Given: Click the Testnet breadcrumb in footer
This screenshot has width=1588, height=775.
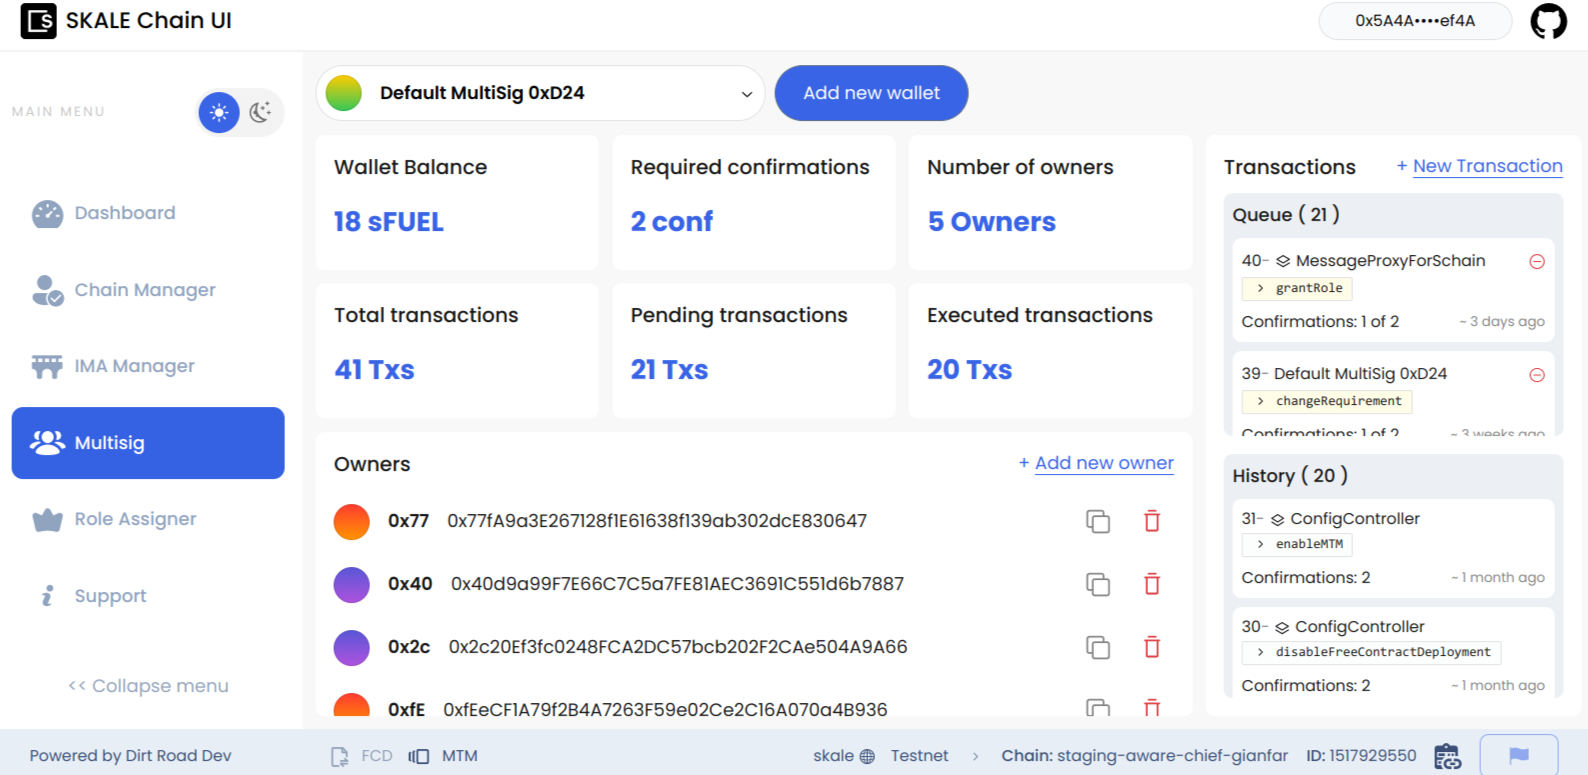Looking at the screenshot, I should point(919,756).
